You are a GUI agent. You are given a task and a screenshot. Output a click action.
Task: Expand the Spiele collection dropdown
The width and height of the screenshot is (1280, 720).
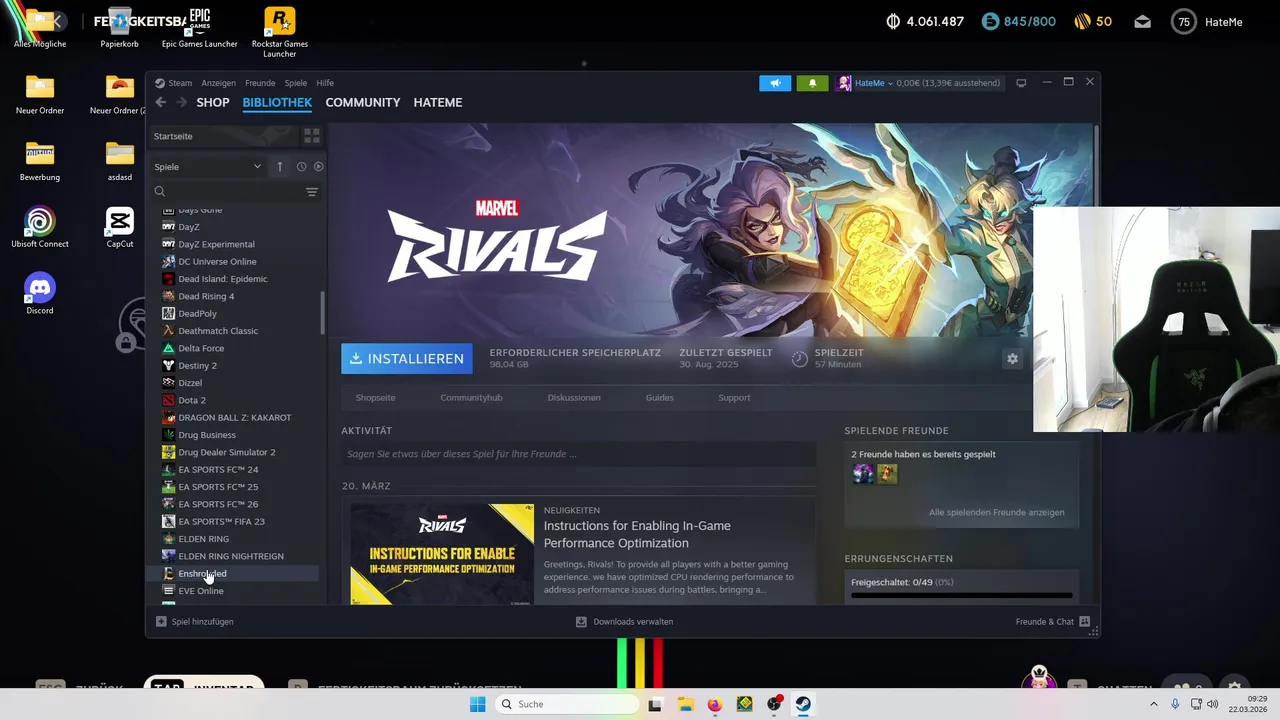point(257,167)
